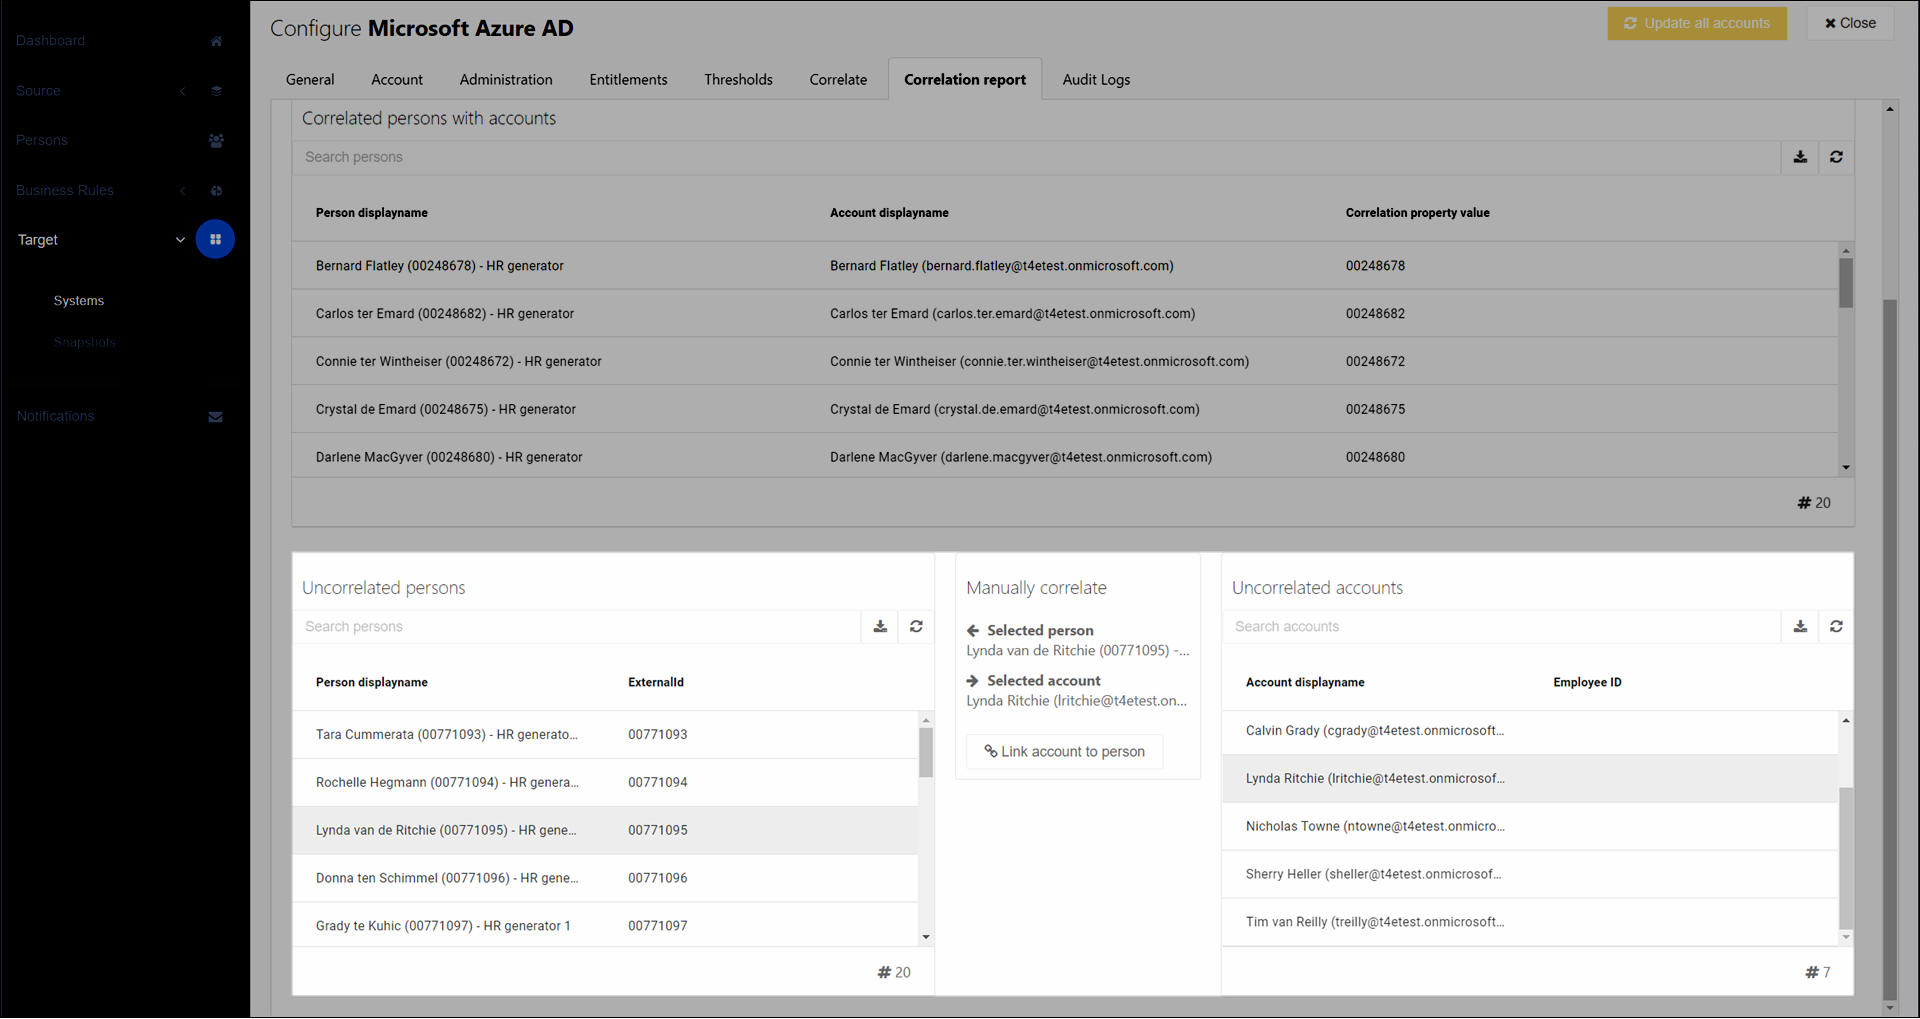
Task: Select Lynda Ritchie uncorrelated account
Action: tap(1530, 779)
